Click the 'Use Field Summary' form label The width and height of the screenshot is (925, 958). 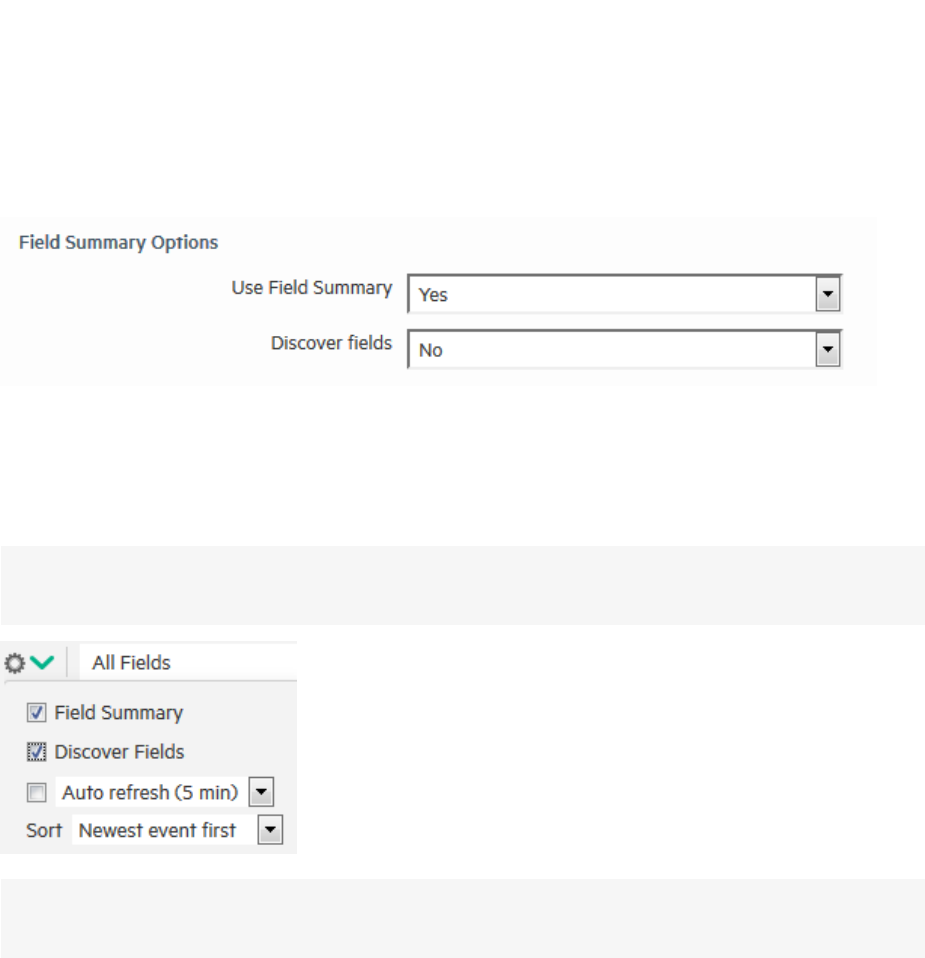(311, 288)
